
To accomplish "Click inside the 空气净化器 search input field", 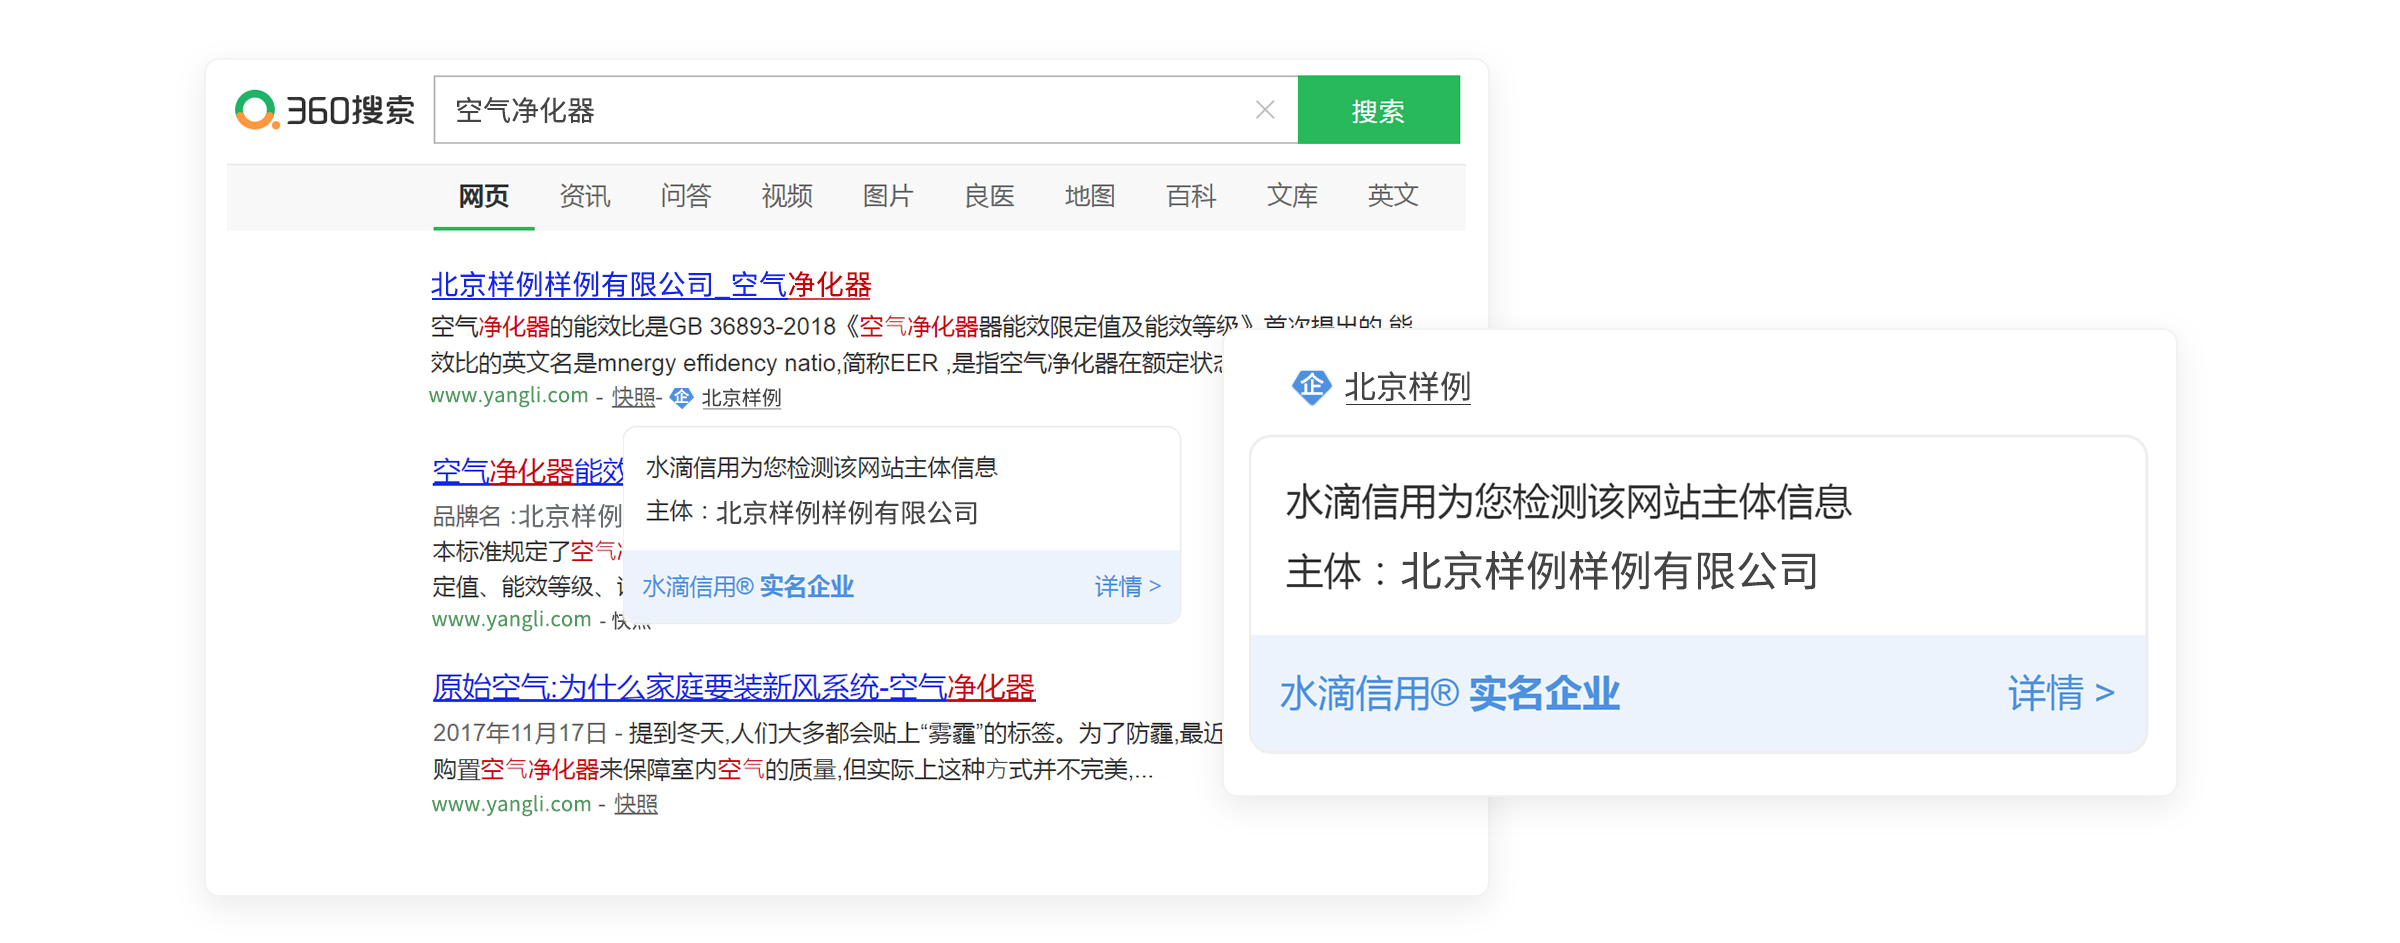I will click(840, 110).
